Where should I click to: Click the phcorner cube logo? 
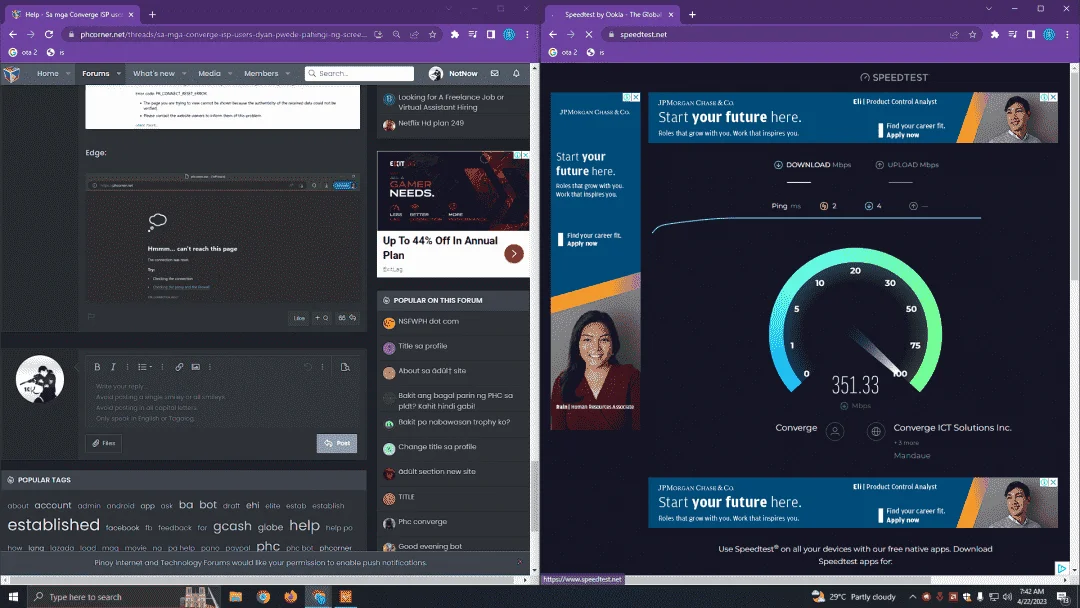click(12, 73)
